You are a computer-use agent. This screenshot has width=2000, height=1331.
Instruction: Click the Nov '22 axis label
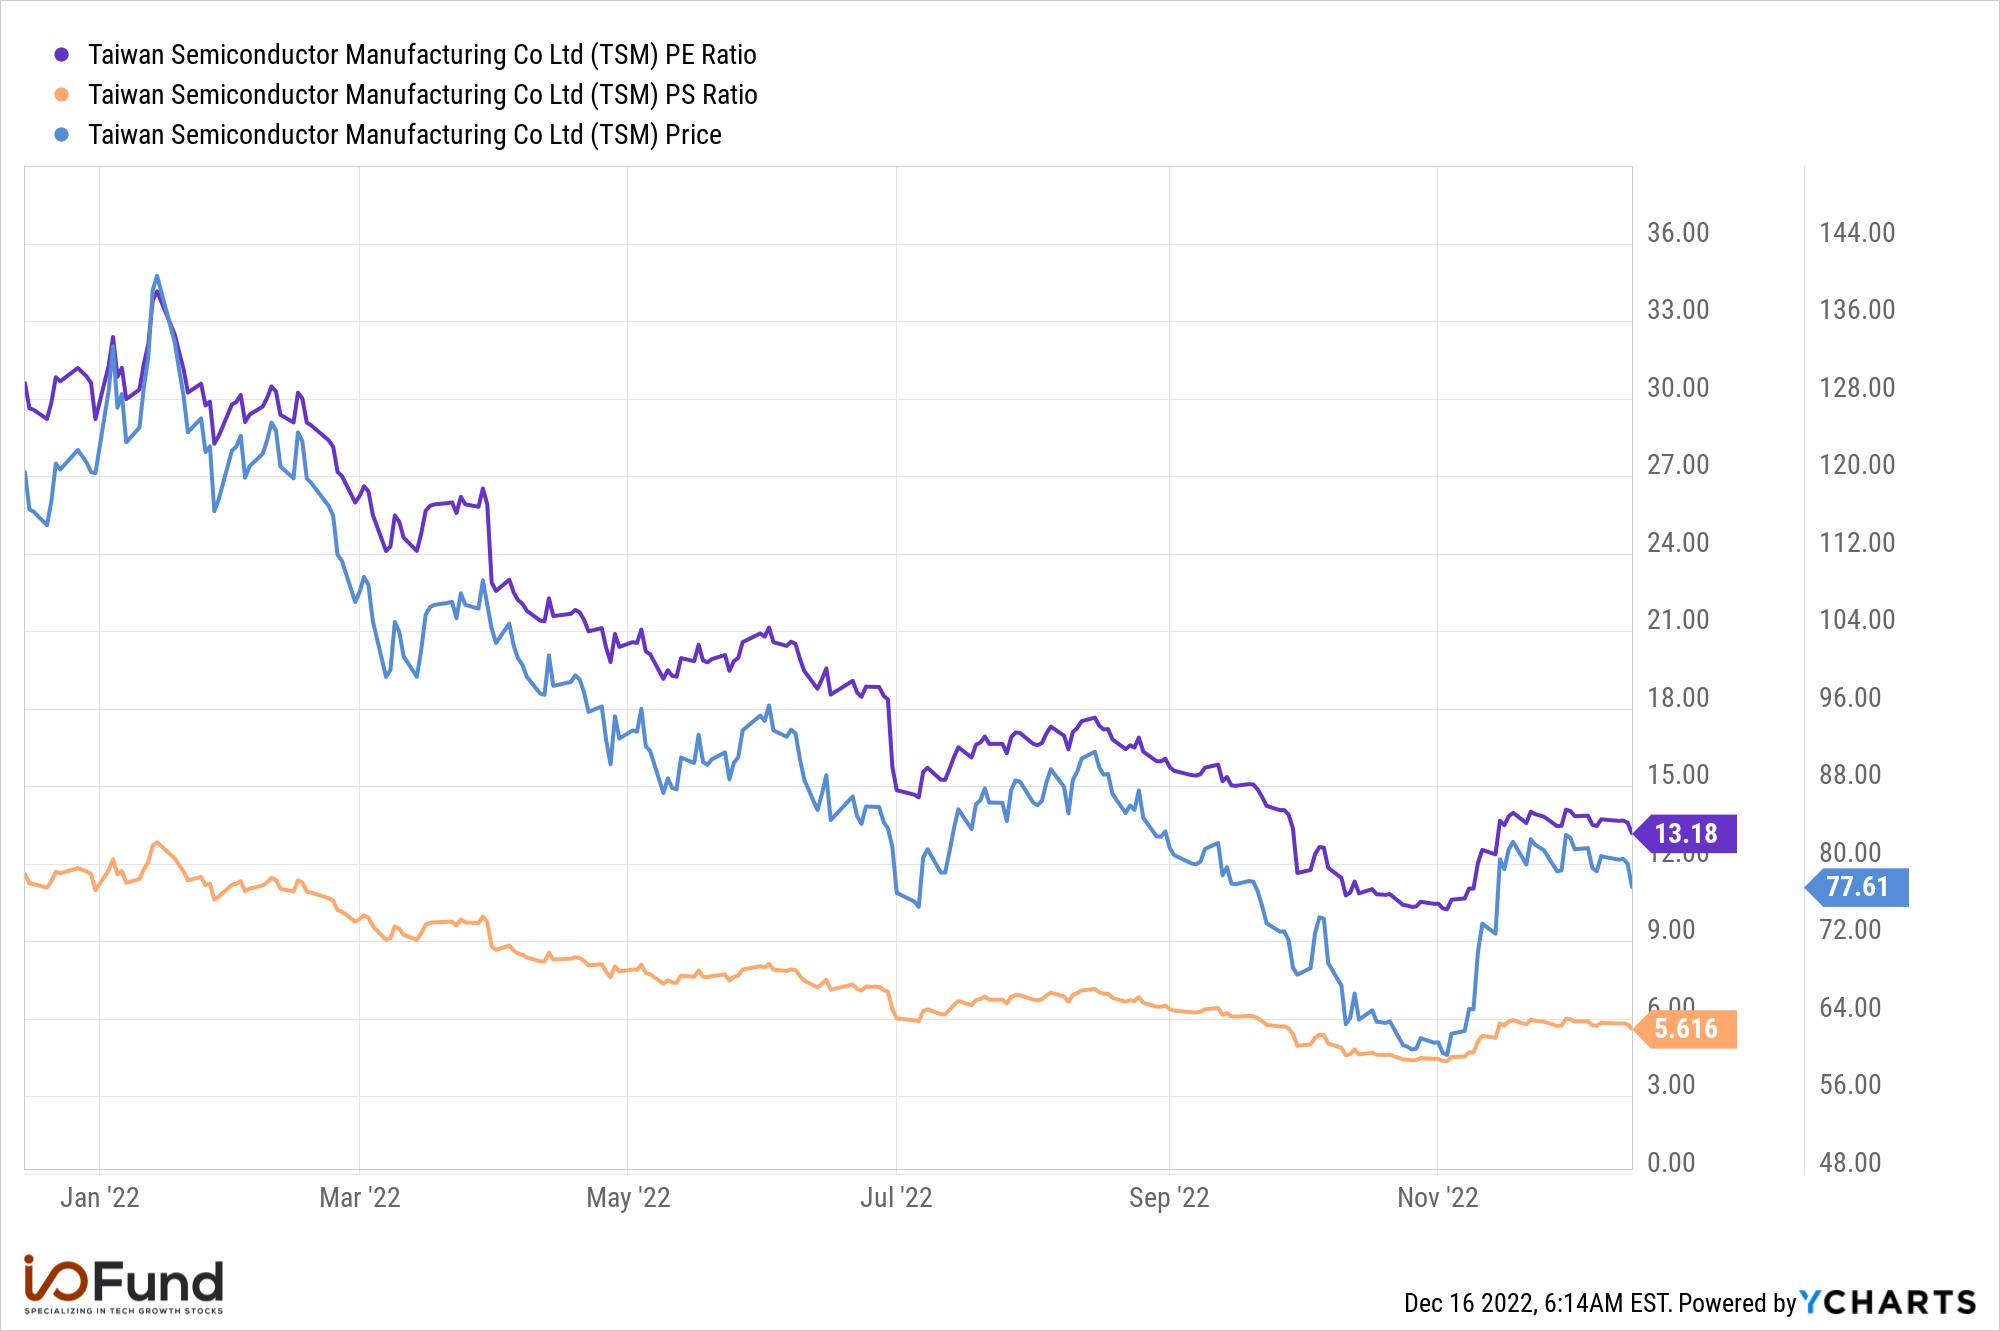pyautogui.click(x=1437, y=1197)
